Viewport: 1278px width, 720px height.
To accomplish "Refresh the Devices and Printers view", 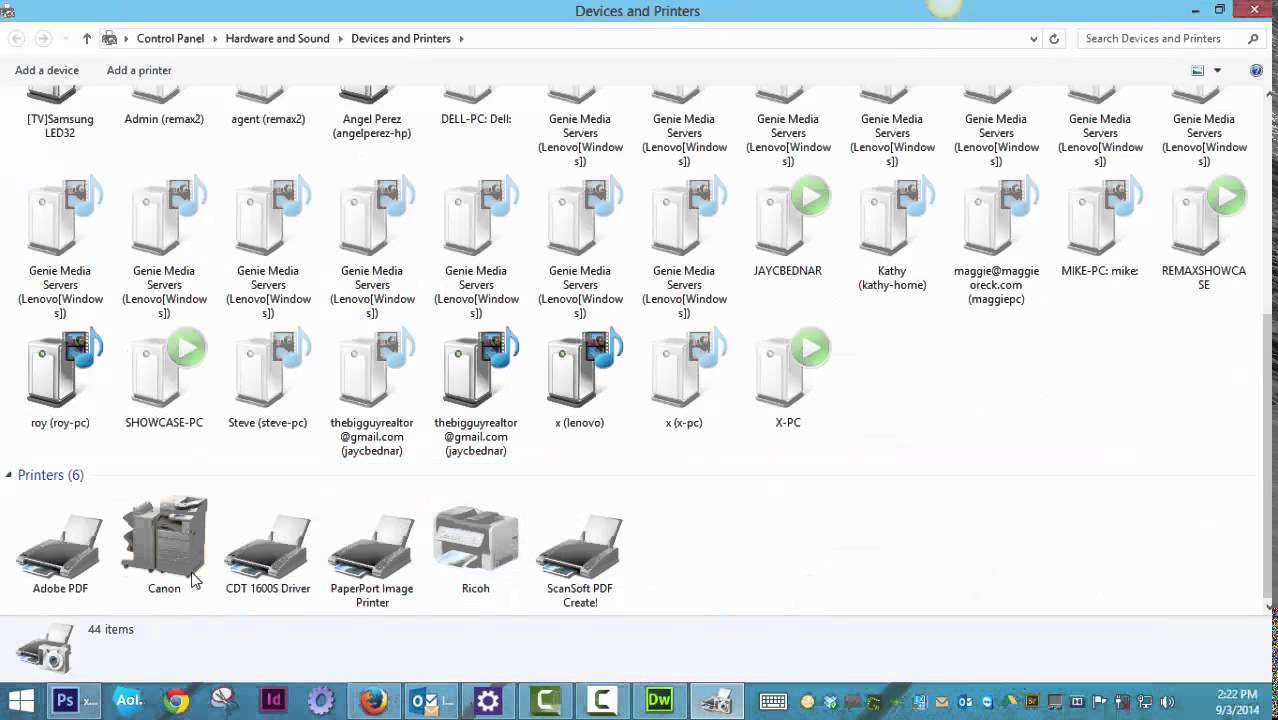I will click(x=1053, y=39).
